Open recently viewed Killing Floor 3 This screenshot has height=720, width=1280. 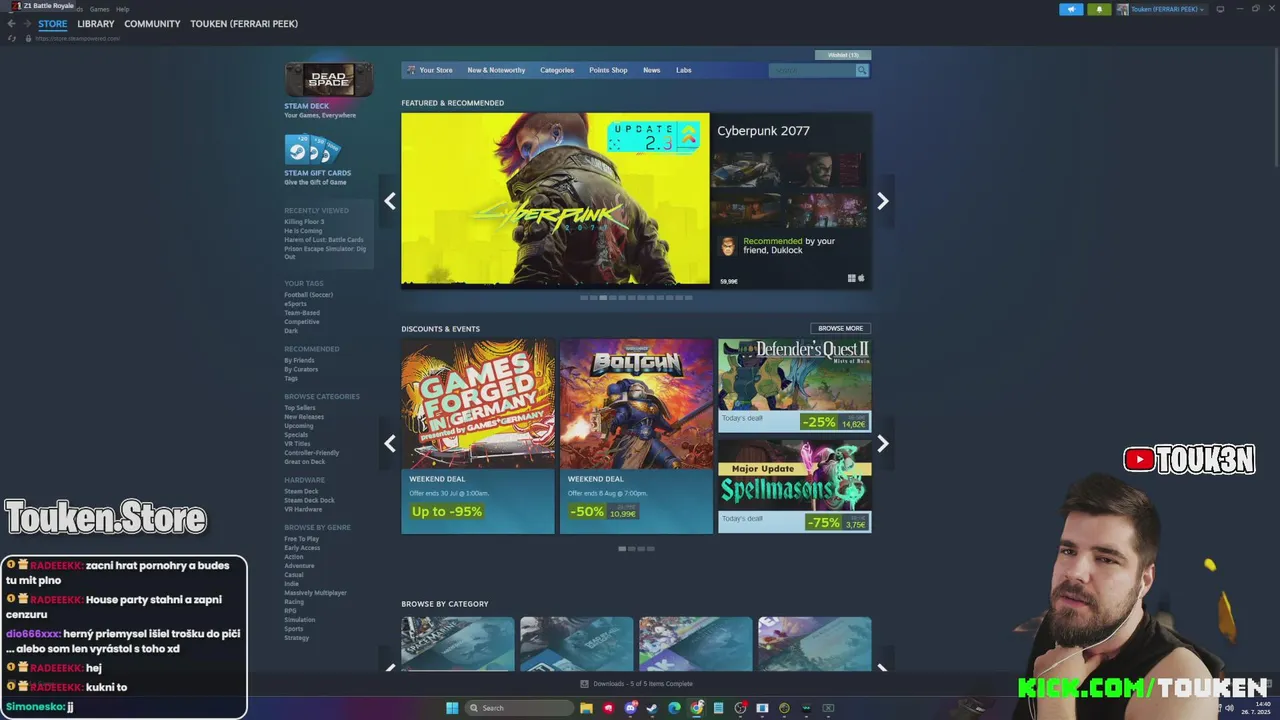point(304,222)
